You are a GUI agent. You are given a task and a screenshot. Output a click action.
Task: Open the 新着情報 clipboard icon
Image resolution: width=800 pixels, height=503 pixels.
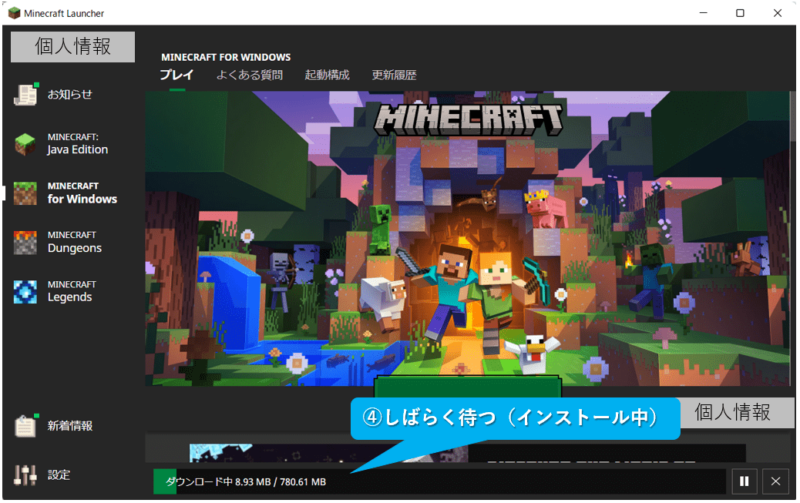tap(26, 425)
